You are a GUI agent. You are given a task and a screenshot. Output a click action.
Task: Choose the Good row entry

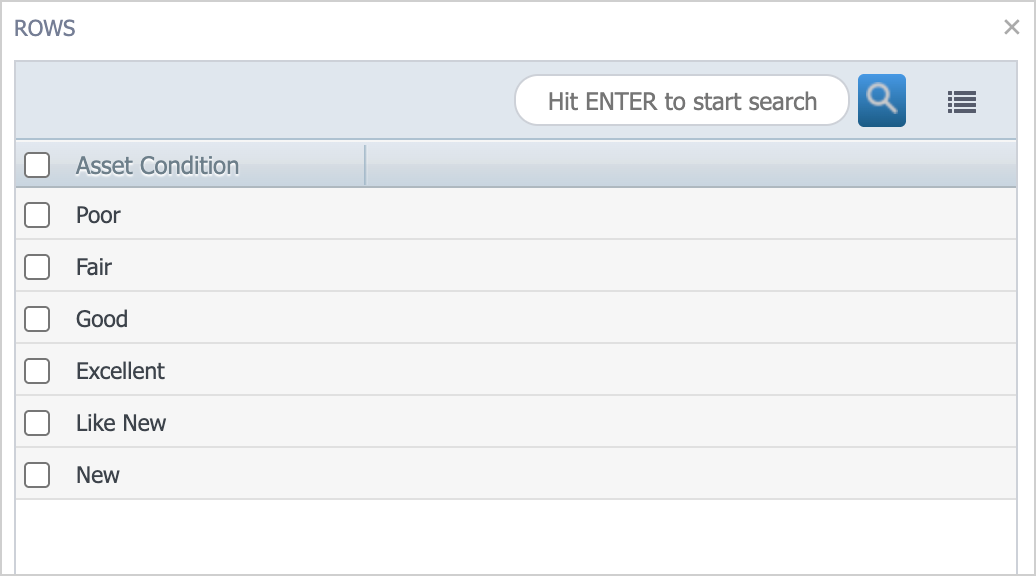(102, 319)
